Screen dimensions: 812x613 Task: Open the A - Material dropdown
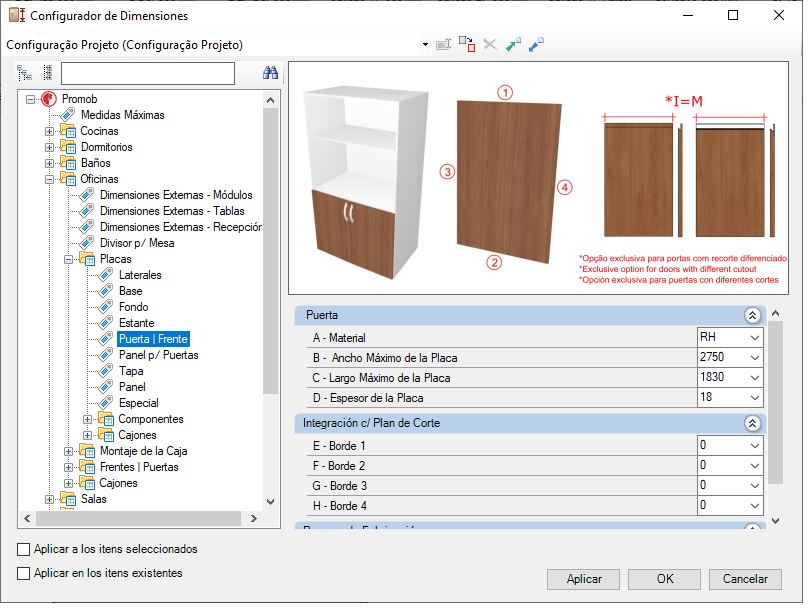pos(755,338)
